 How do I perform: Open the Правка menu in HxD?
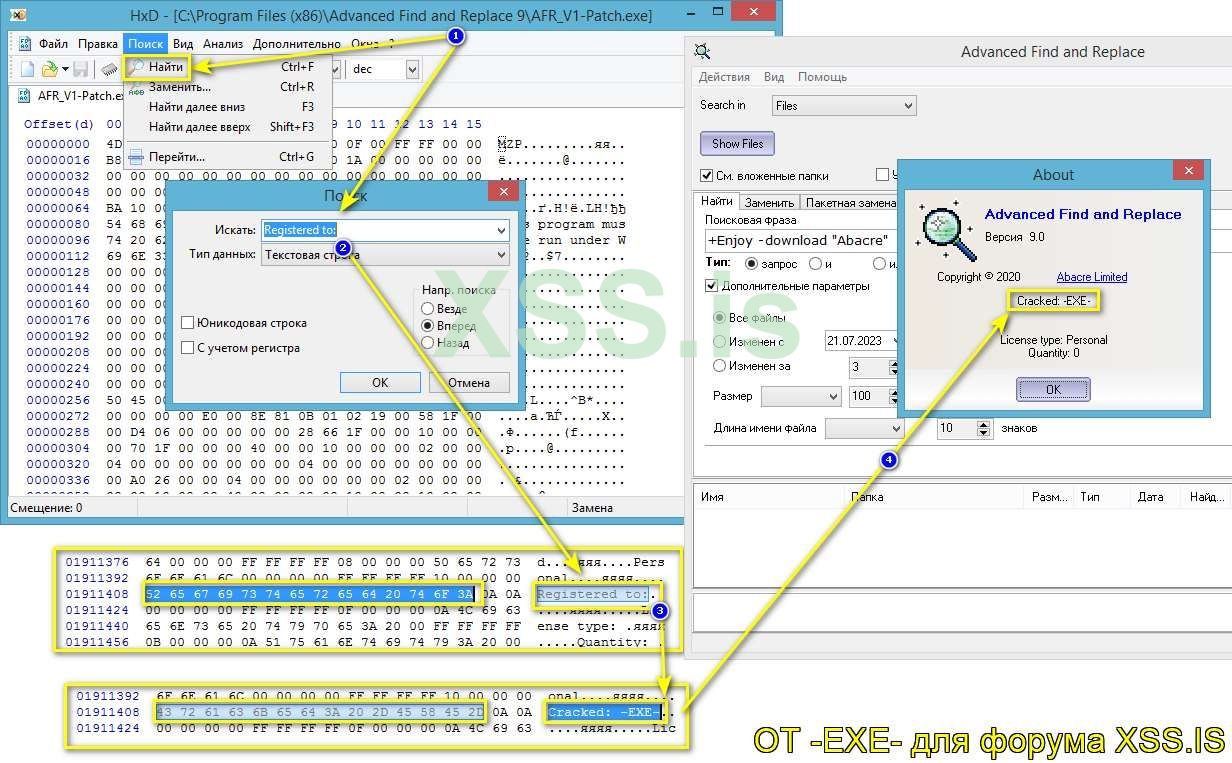98,44
